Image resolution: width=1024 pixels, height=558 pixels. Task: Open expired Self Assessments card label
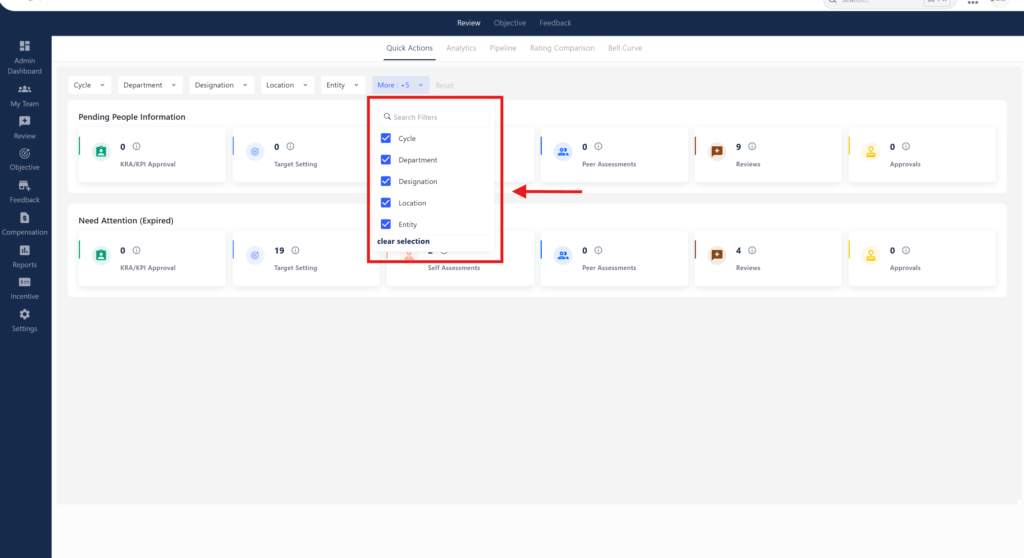click(454, 268)
